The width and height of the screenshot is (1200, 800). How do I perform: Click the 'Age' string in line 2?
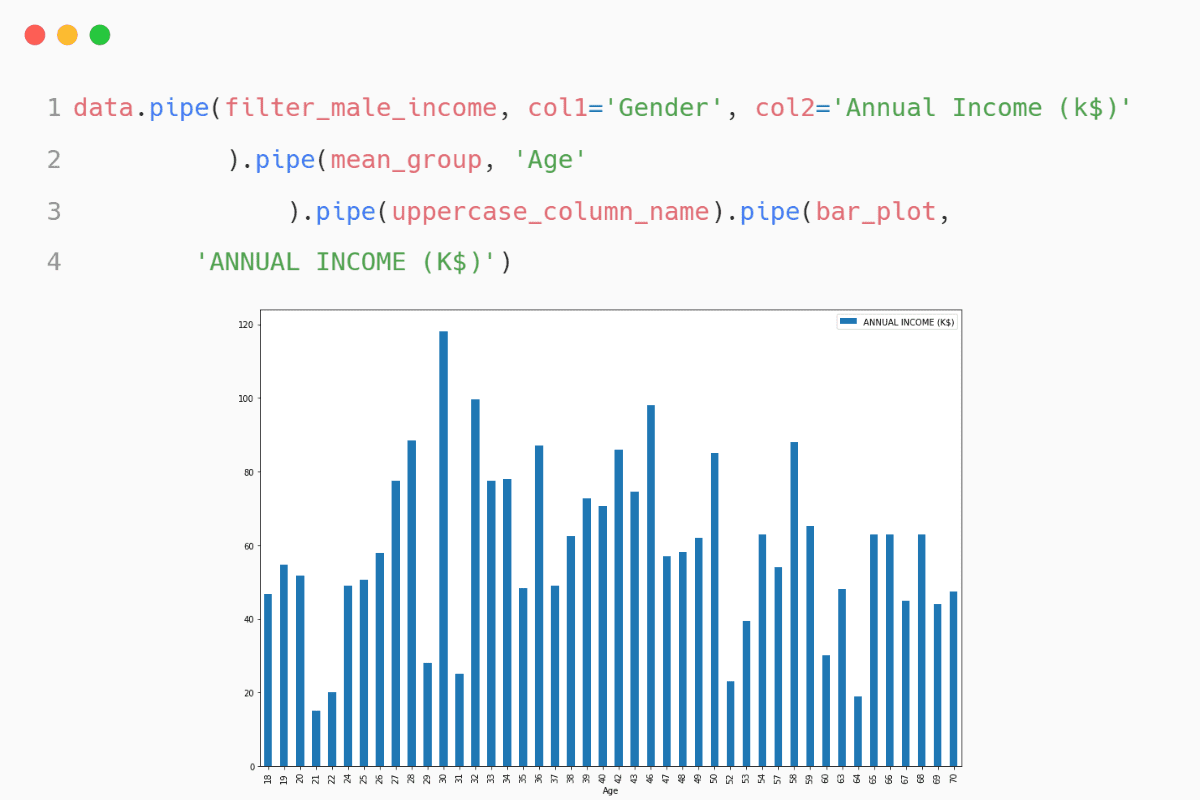point(550,160)
